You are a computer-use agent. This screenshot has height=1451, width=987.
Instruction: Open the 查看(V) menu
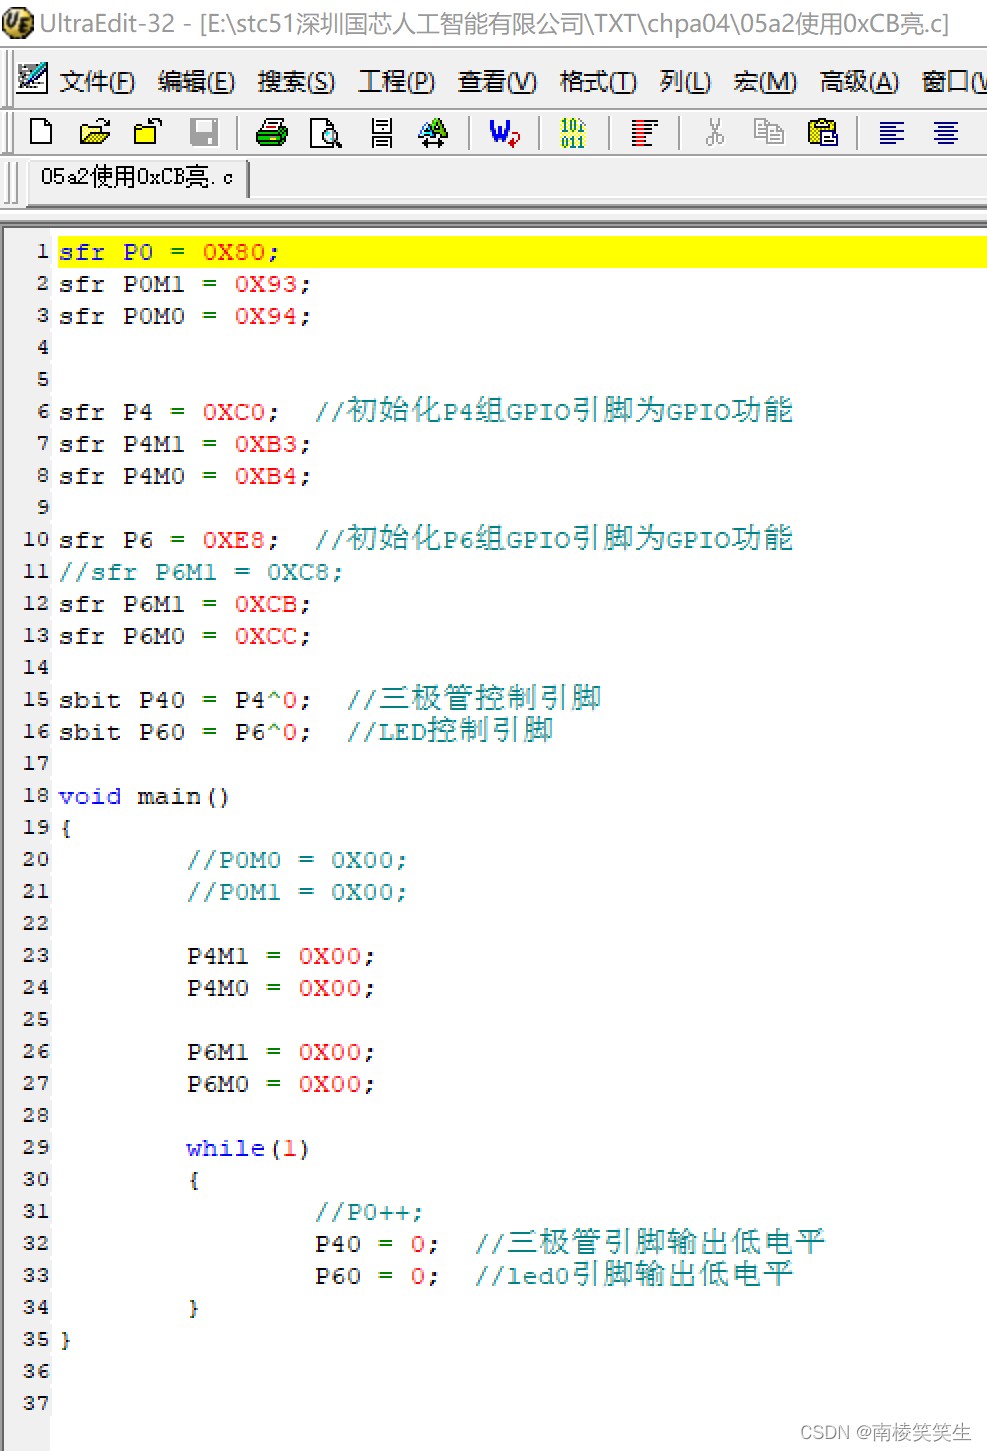497,81
